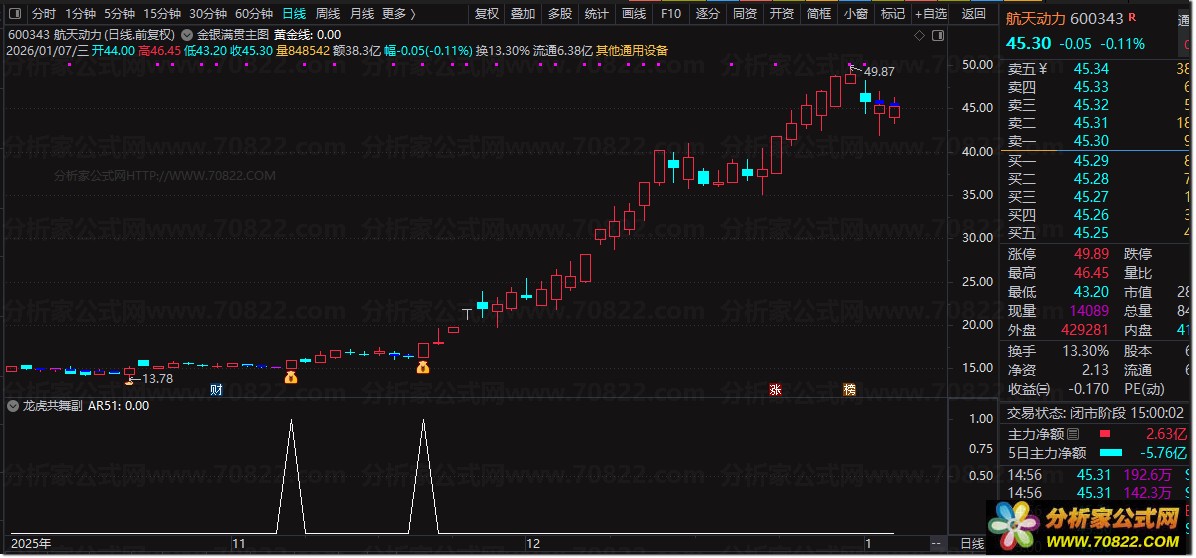Viewport: 1196px width, 558px height.
Task: Click the 买五 price 45.25
Action: coord(1091,232)
